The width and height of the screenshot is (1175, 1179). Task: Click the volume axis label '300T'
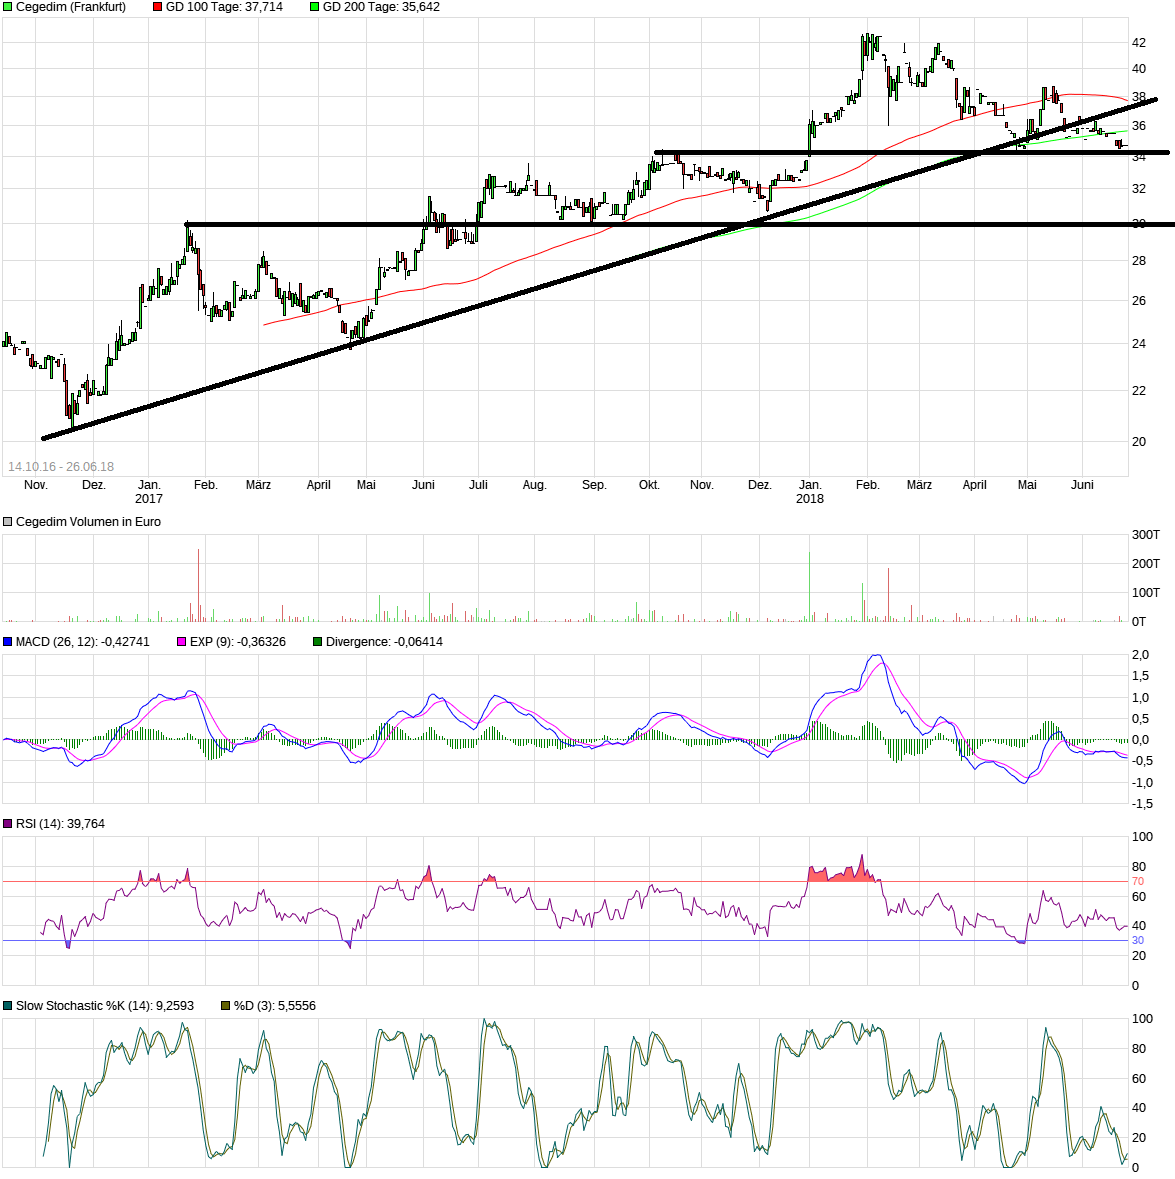click(1146, 535)
